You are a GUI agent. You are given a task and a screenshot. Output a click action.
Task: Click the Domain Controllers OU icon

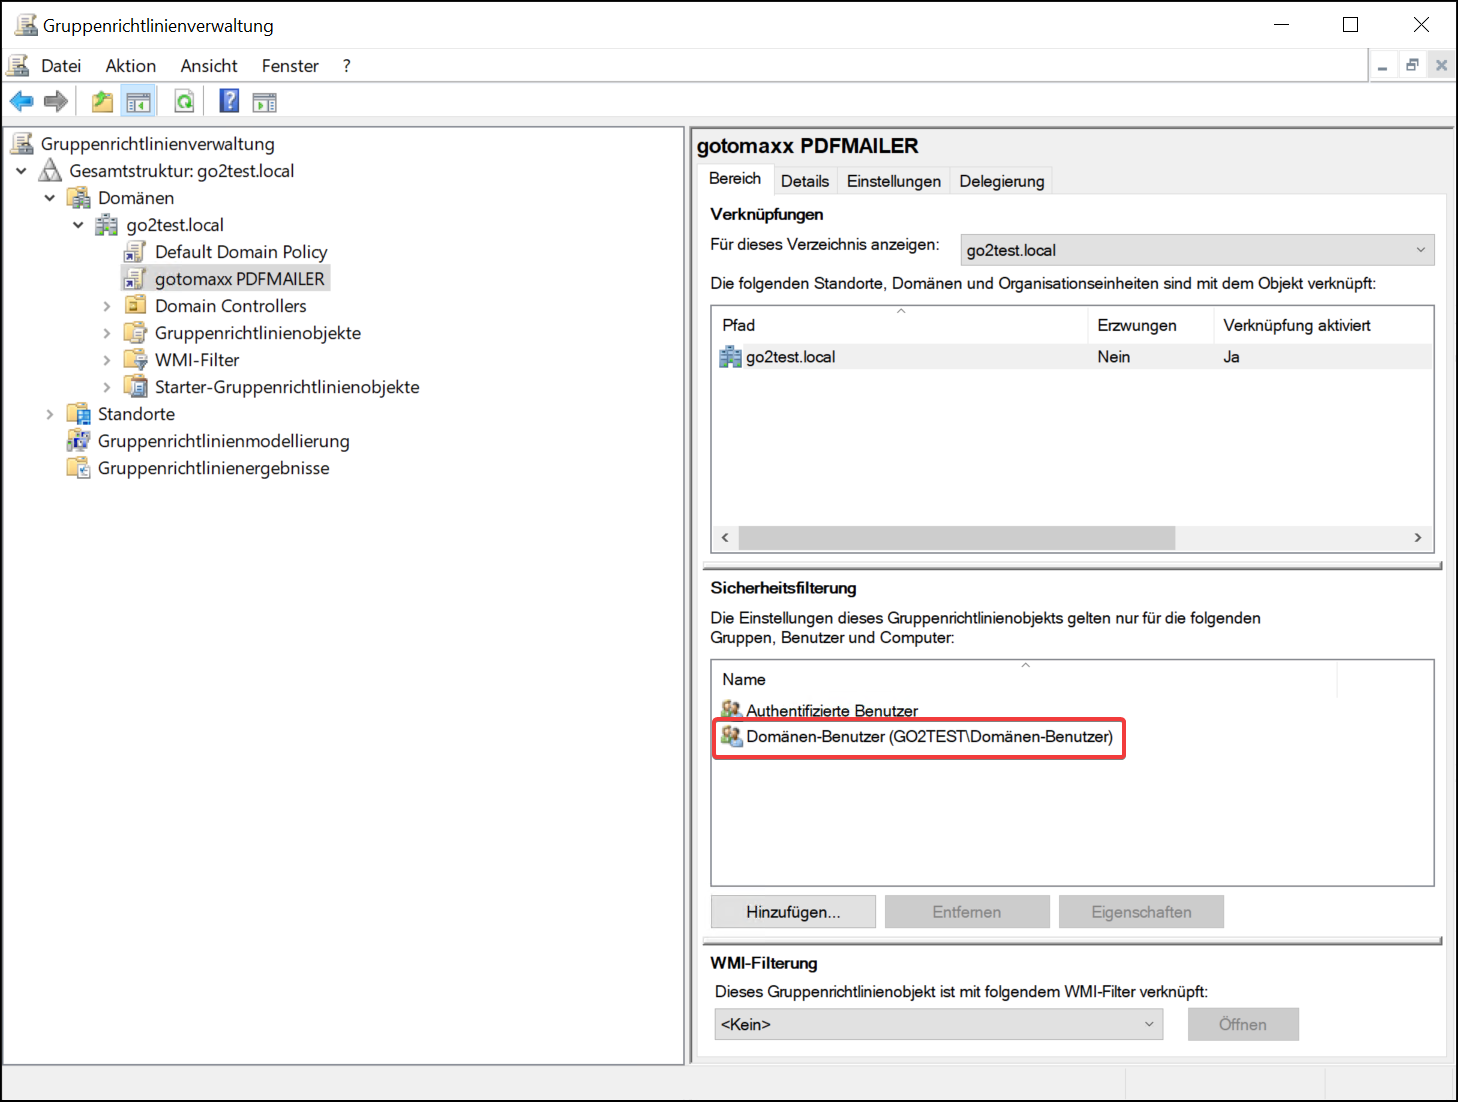click(135, 306)
